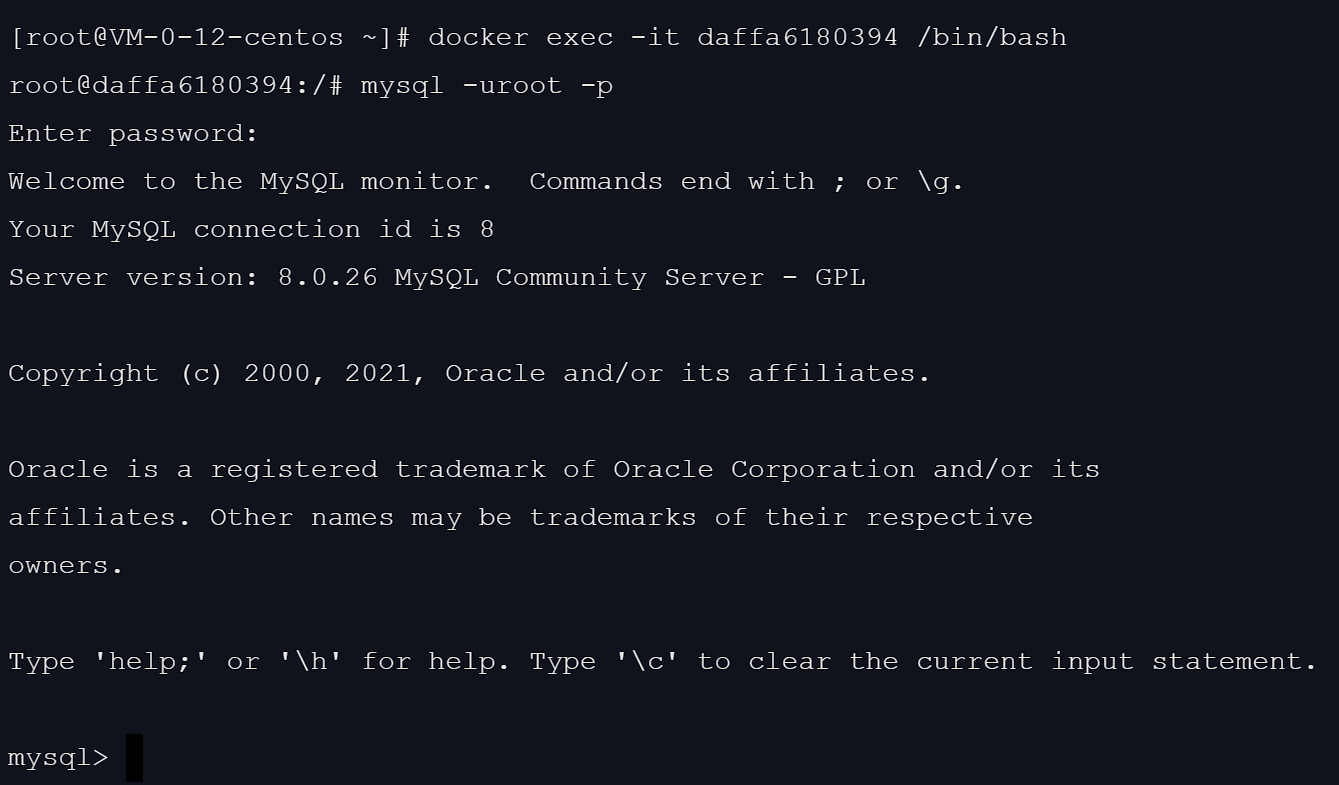Screen dimensions: 1339x785
Task: Click the Enter password: line
Action: [x=133, y=134]
